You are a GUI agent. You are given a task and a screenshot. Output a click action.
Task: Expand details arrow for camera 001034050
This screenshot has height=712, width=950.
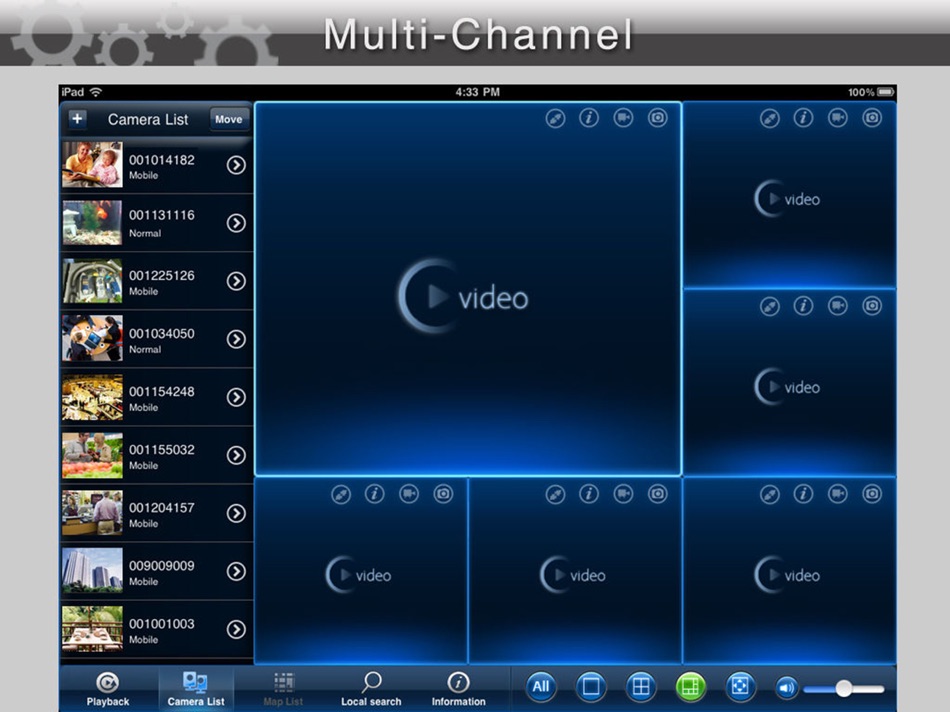236,339
